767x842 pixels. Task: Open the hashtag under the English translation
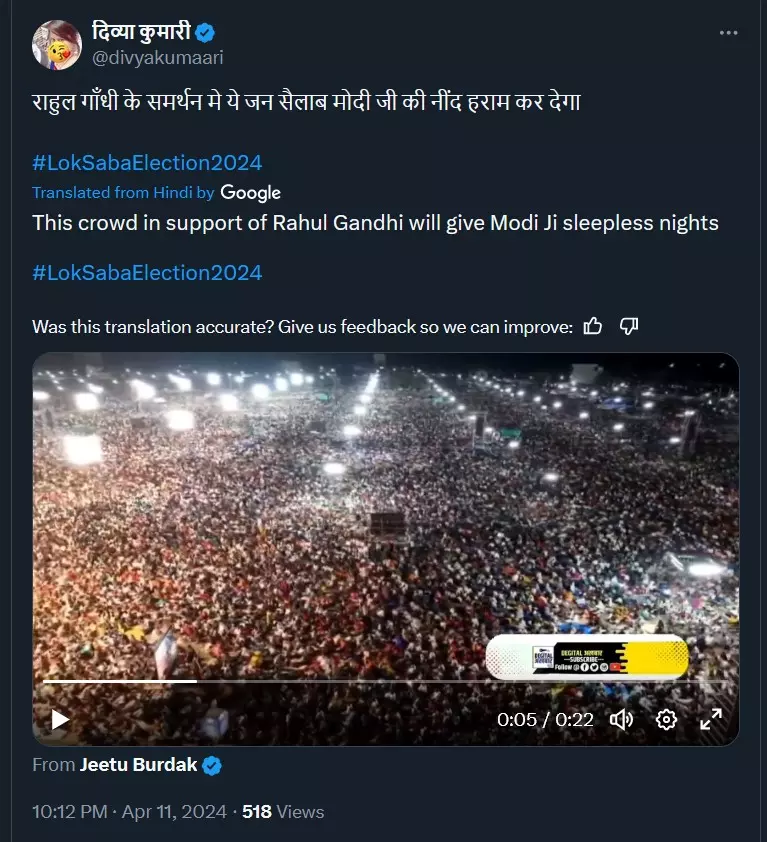coord(147,272)
